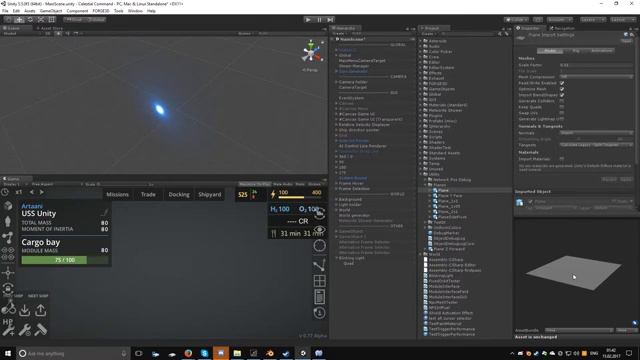This screenshot has height=360, width=640.
Task: Select the Scale transform tool
Action: (x=41, y=20)
